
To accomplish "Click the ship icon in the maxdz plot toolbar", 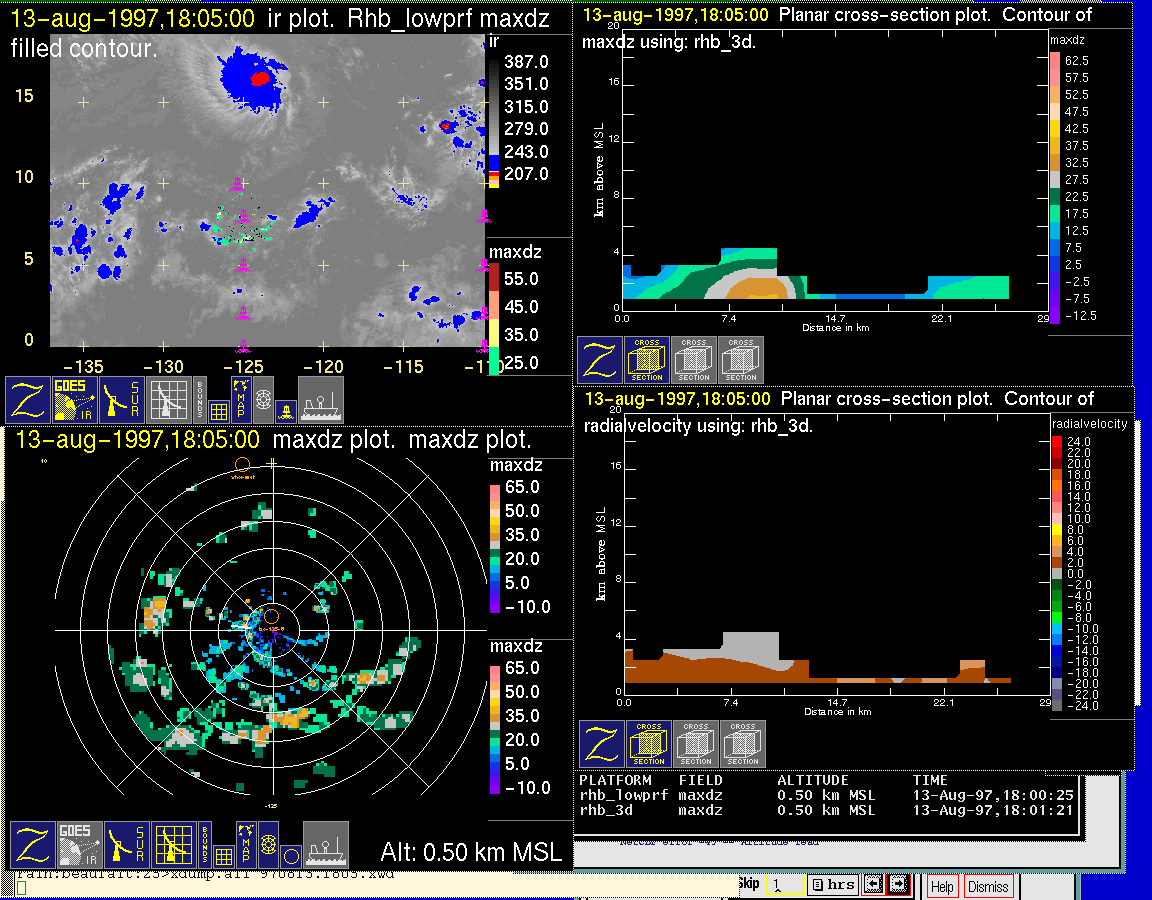I will coord(325,845).
